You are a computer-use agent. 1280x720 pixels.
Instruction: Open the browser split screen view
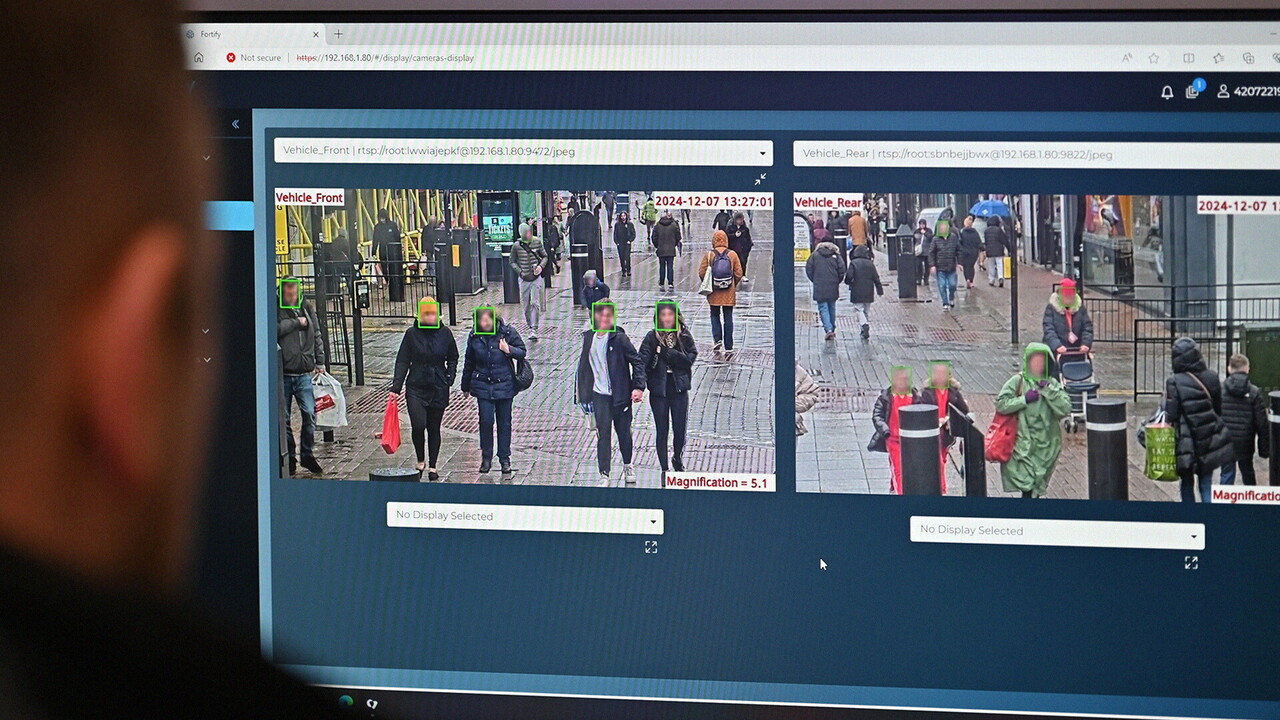click(x=1188, y=59)
